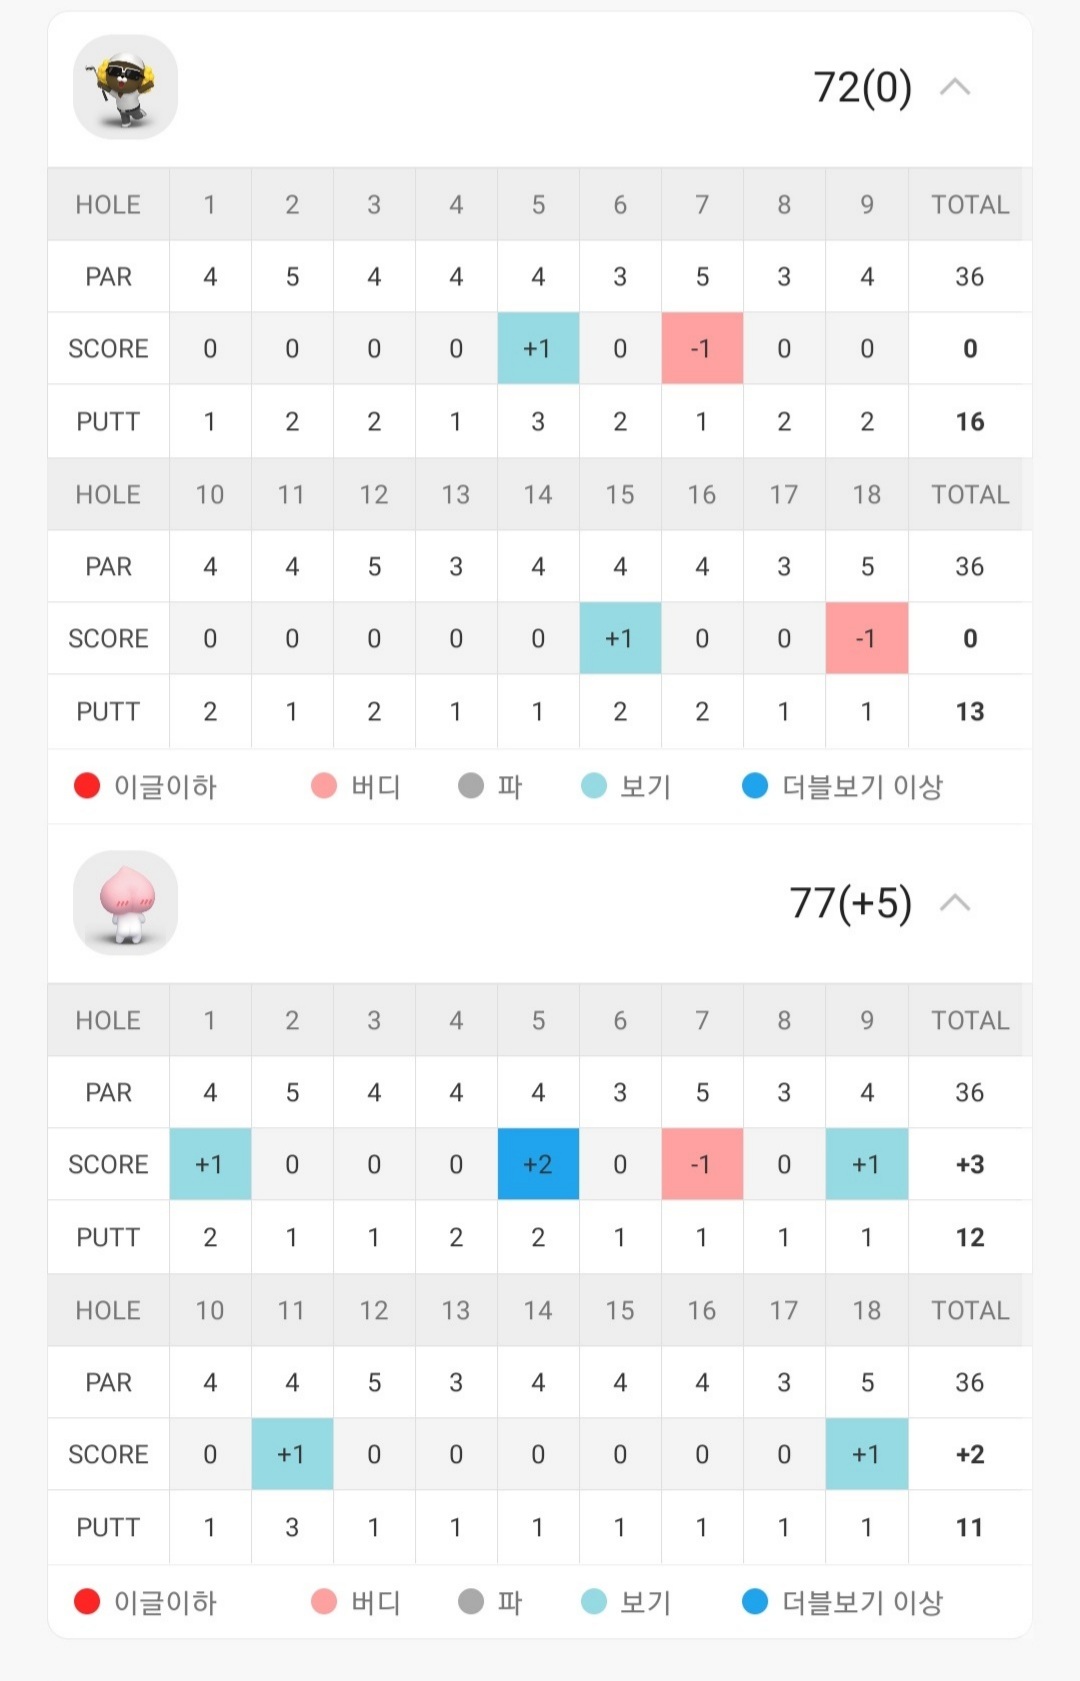
Task: Click pink 버디 legend dot in first card
Action: [x=324, y=786]
